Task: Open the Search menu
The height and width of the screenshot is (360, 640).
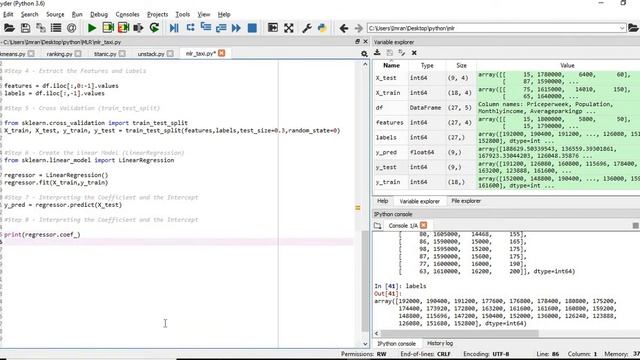Action: 29,14
